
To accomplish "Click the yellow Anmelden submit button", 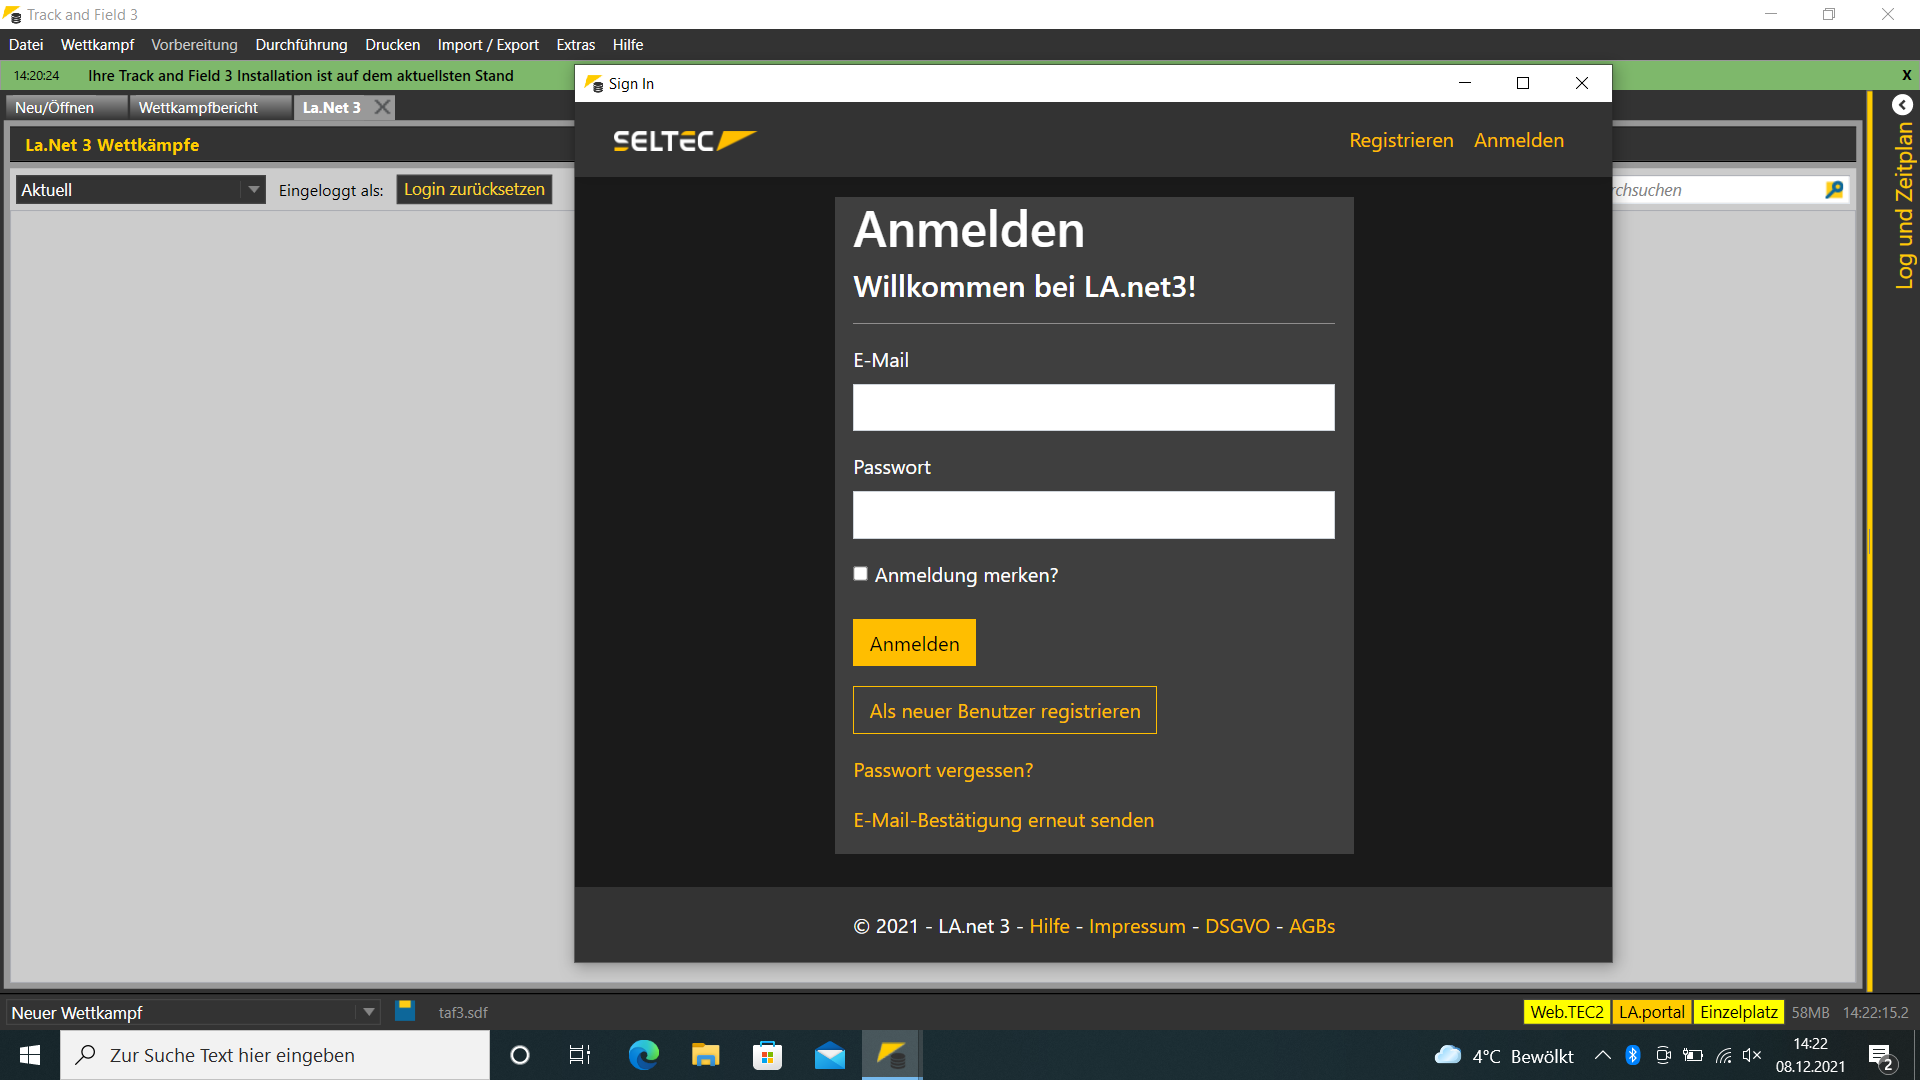I will (914, 643).
